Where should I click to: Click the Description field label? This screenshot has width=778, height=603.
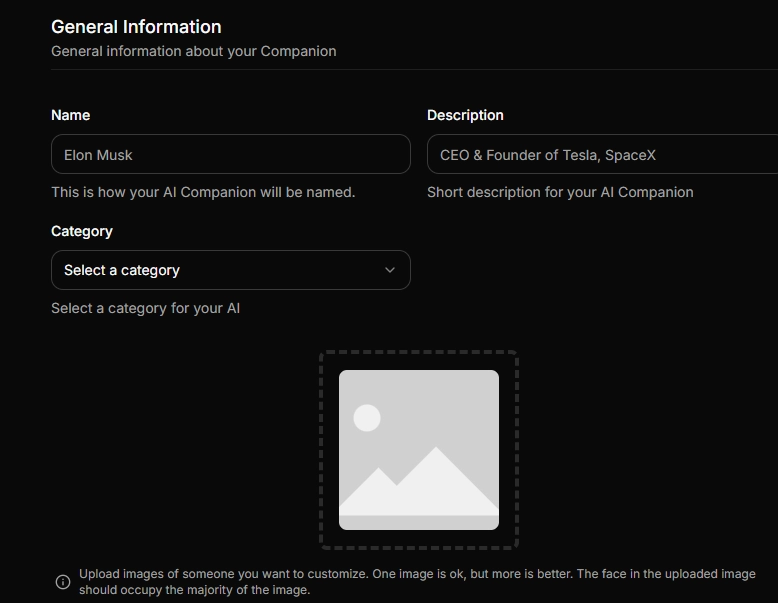(465, 115)
